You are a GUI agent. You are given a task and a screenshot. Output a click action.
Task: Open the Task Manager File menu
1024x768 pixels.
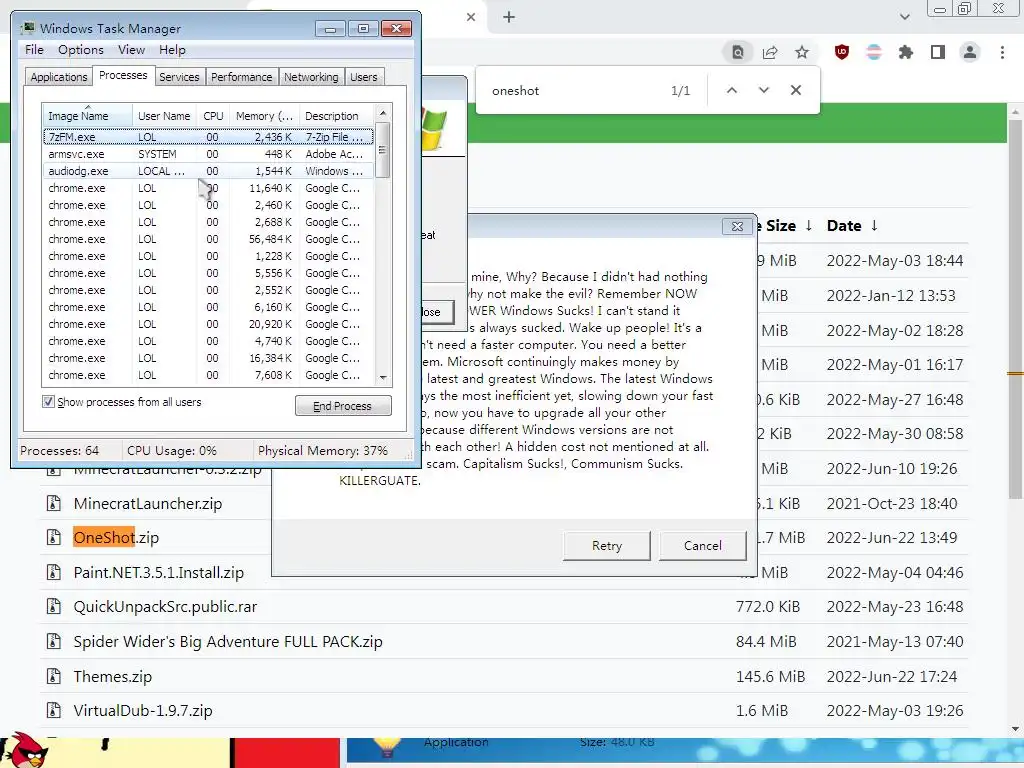coord(34,50)
